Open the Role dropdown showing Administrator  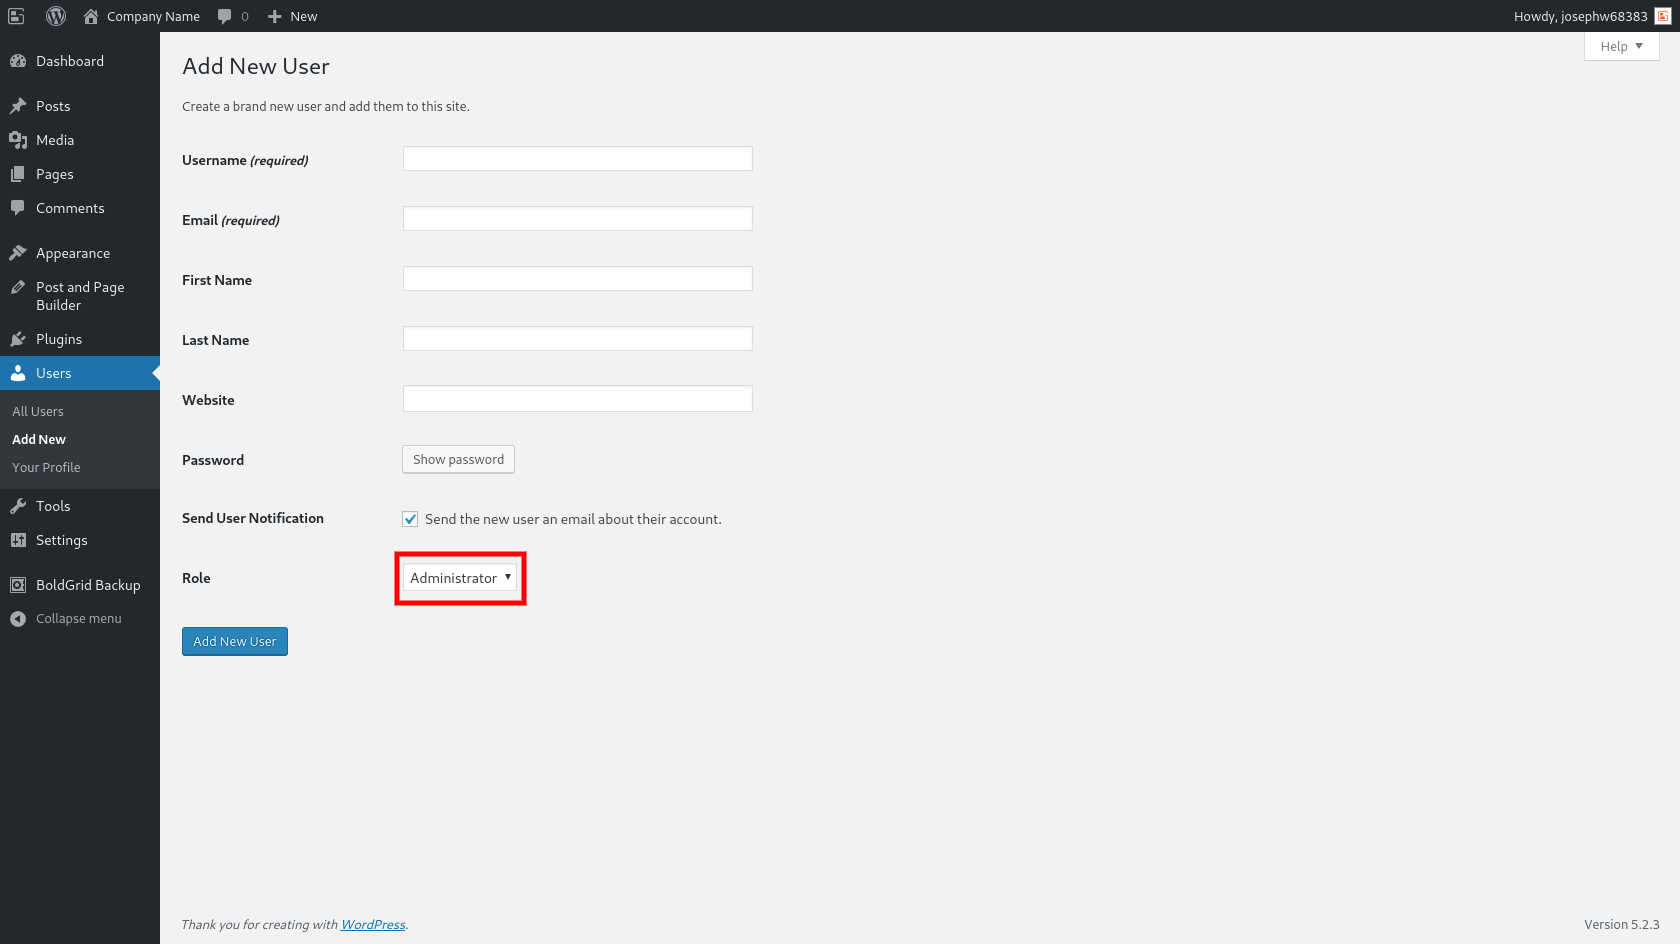[x=459, y=577]
